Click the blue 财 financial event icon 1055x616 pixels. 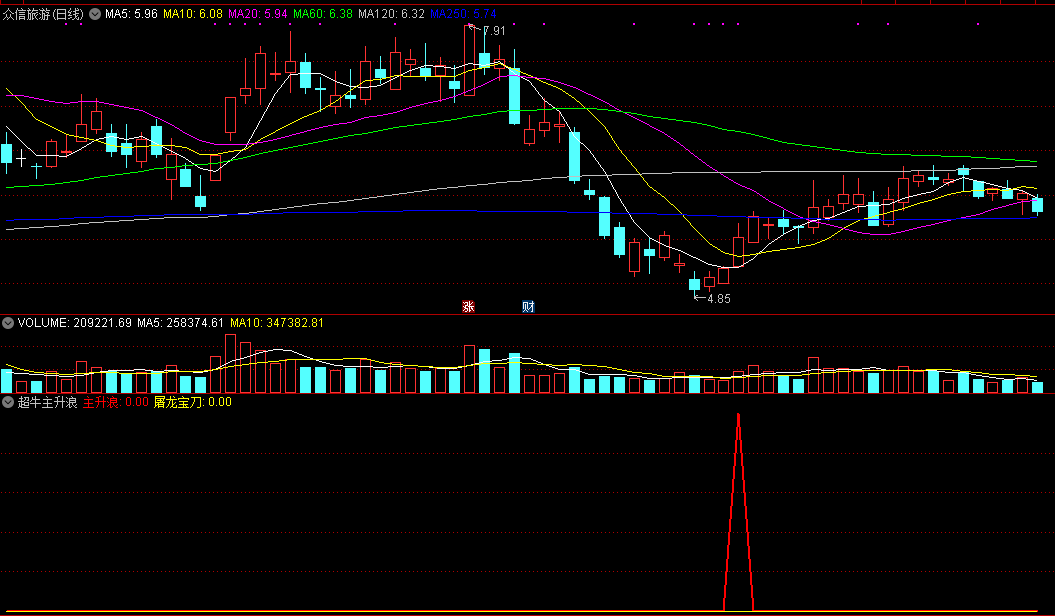pos(528,307)
